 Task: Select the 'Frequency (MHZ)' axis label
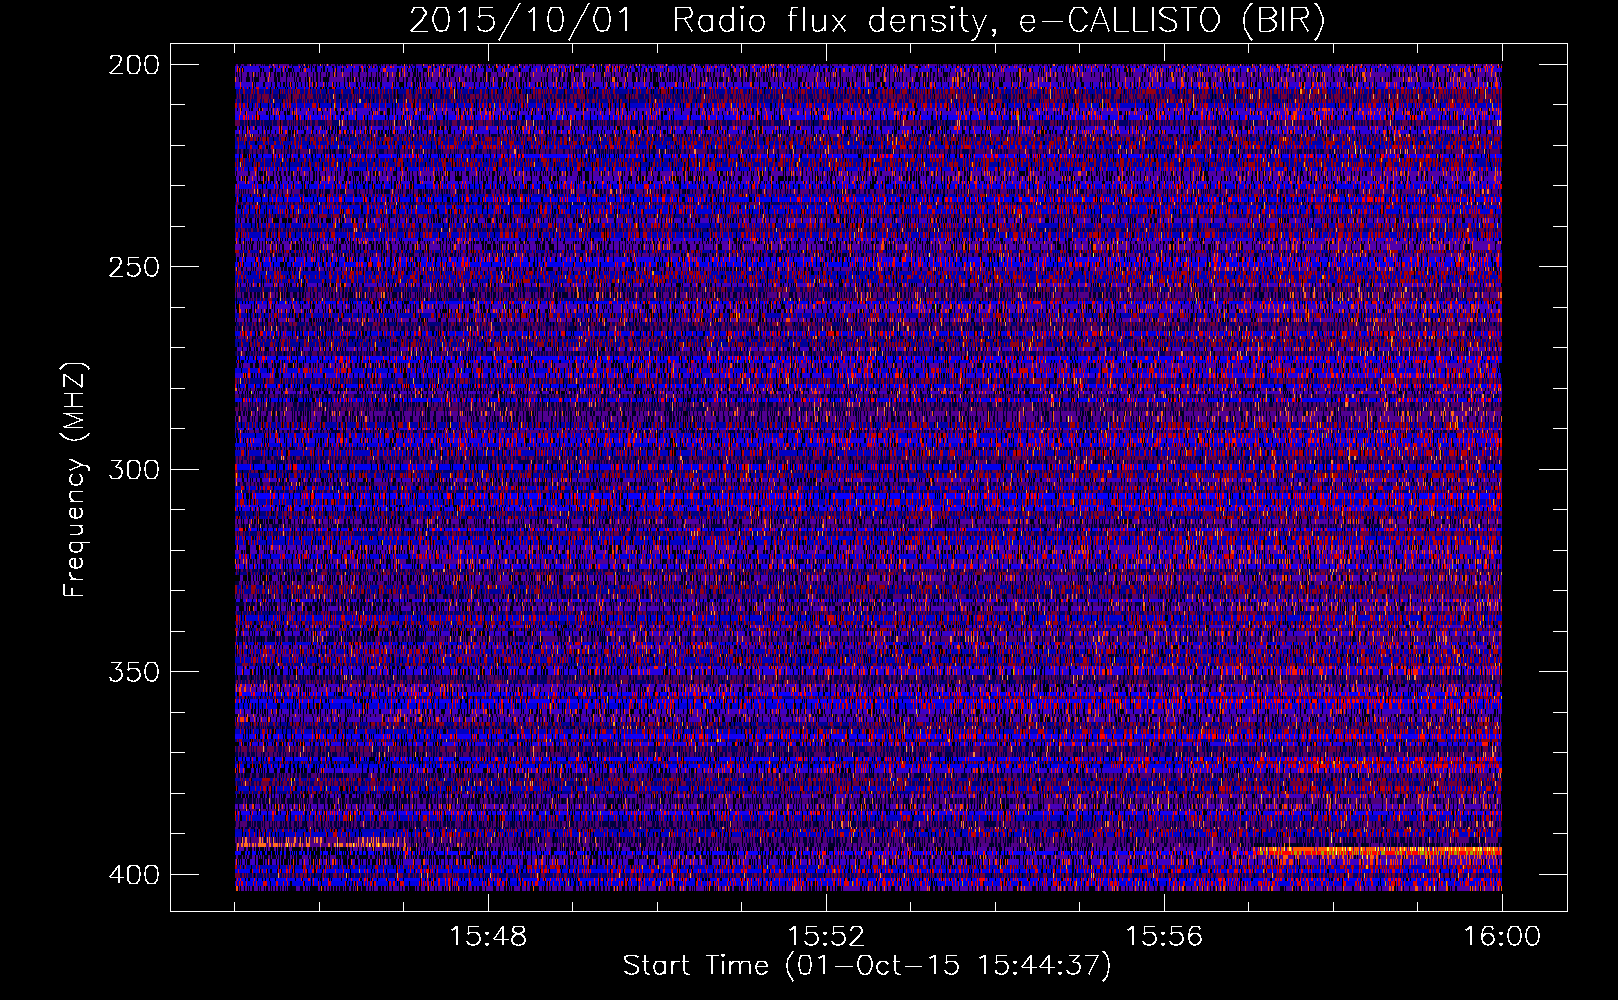pos(75,479)
